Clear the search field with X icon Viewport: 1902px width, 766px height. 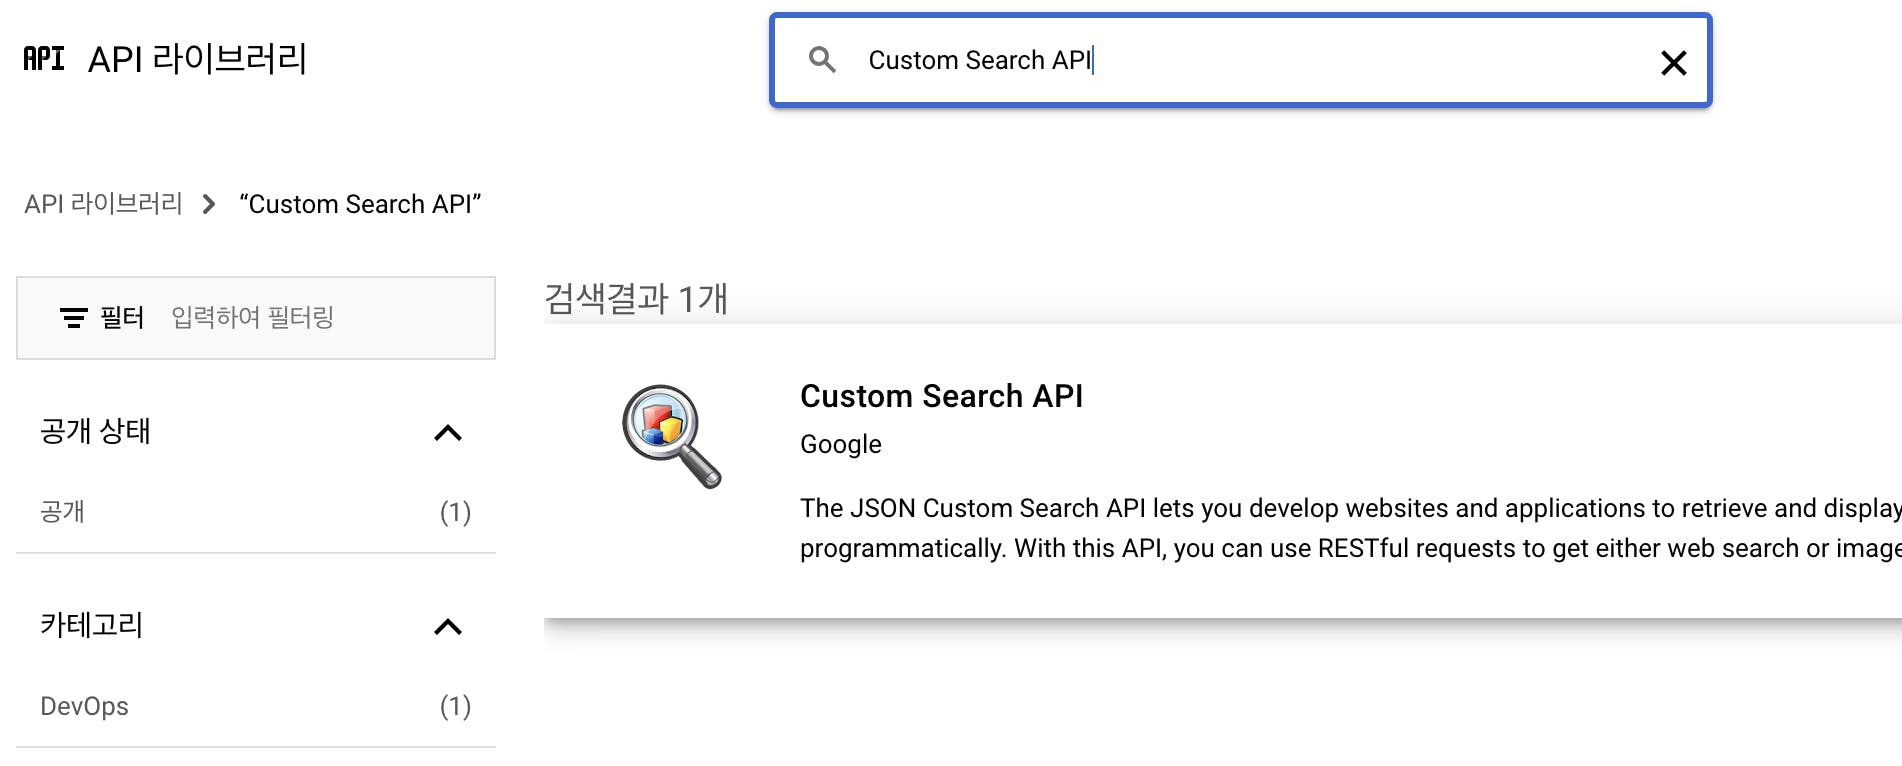pyautogui.click(x=1673, y=63)
